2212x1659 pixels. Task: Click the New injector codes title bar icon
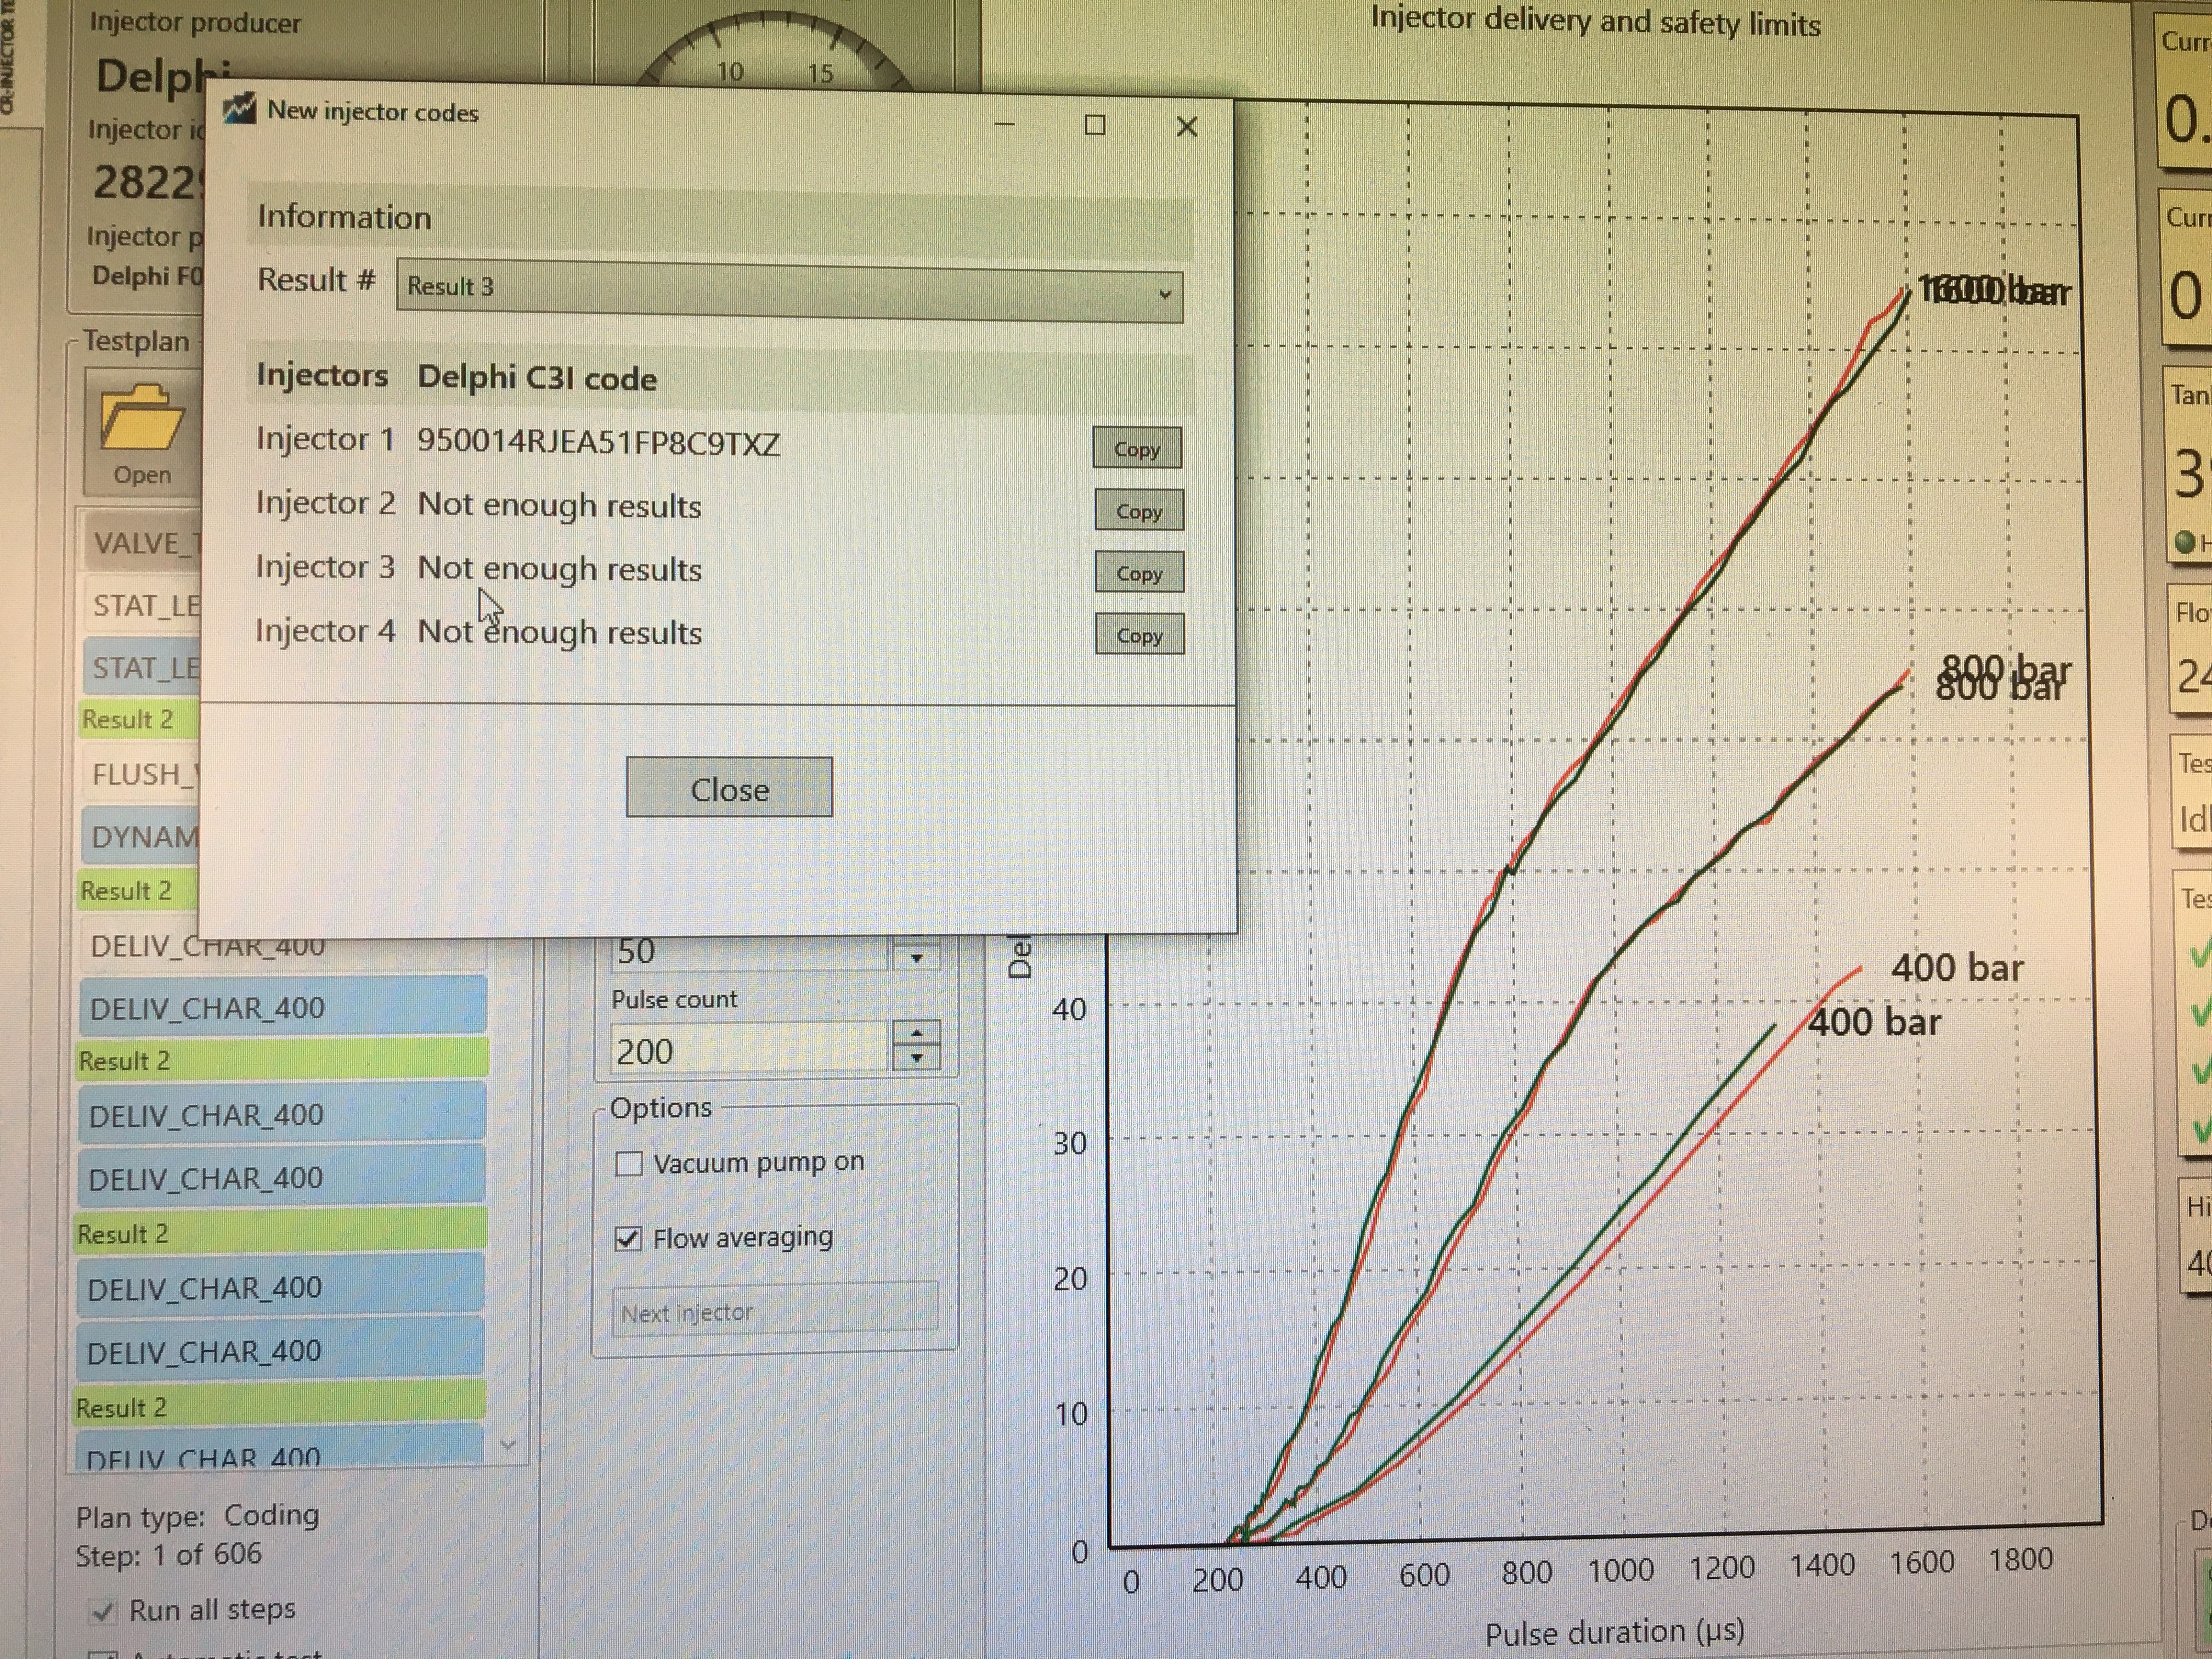(x=239, y=109)
